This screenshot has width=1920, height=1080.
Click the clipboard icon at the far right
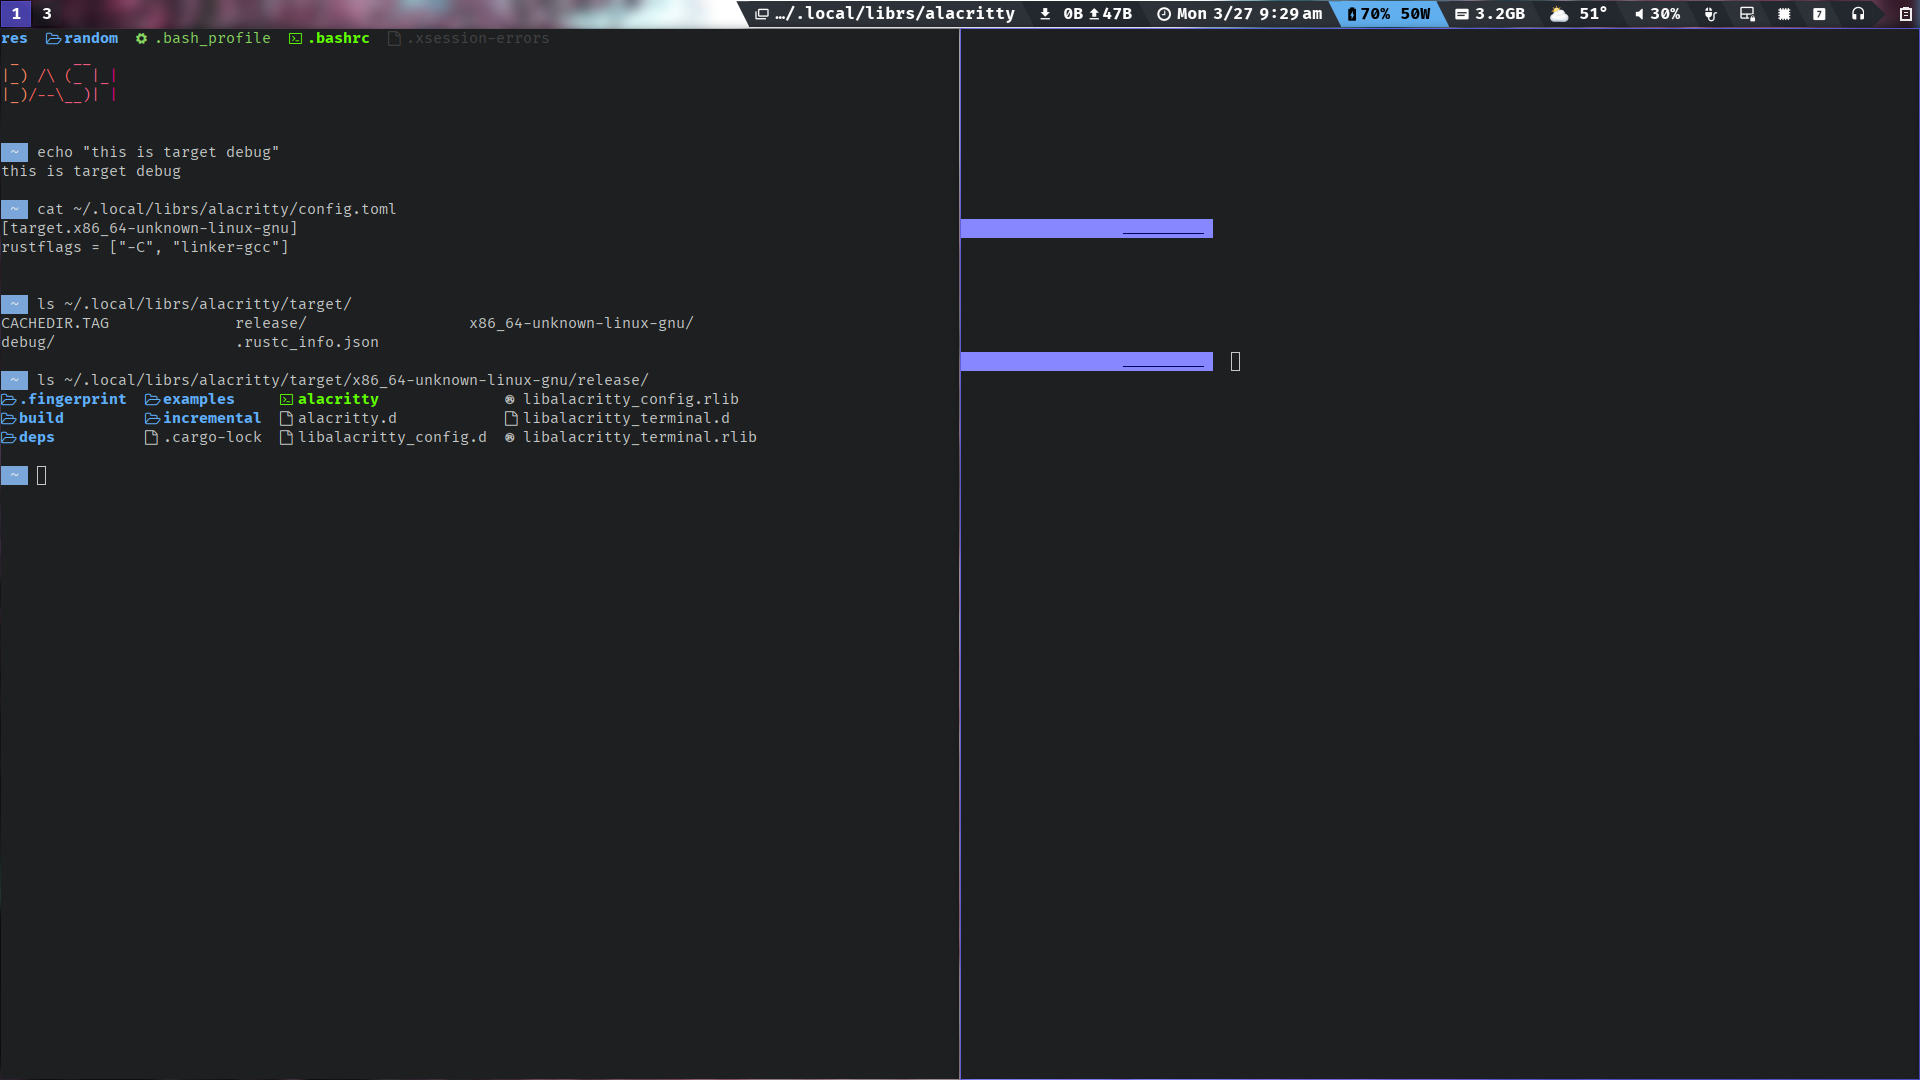[x=1906, y=14]
